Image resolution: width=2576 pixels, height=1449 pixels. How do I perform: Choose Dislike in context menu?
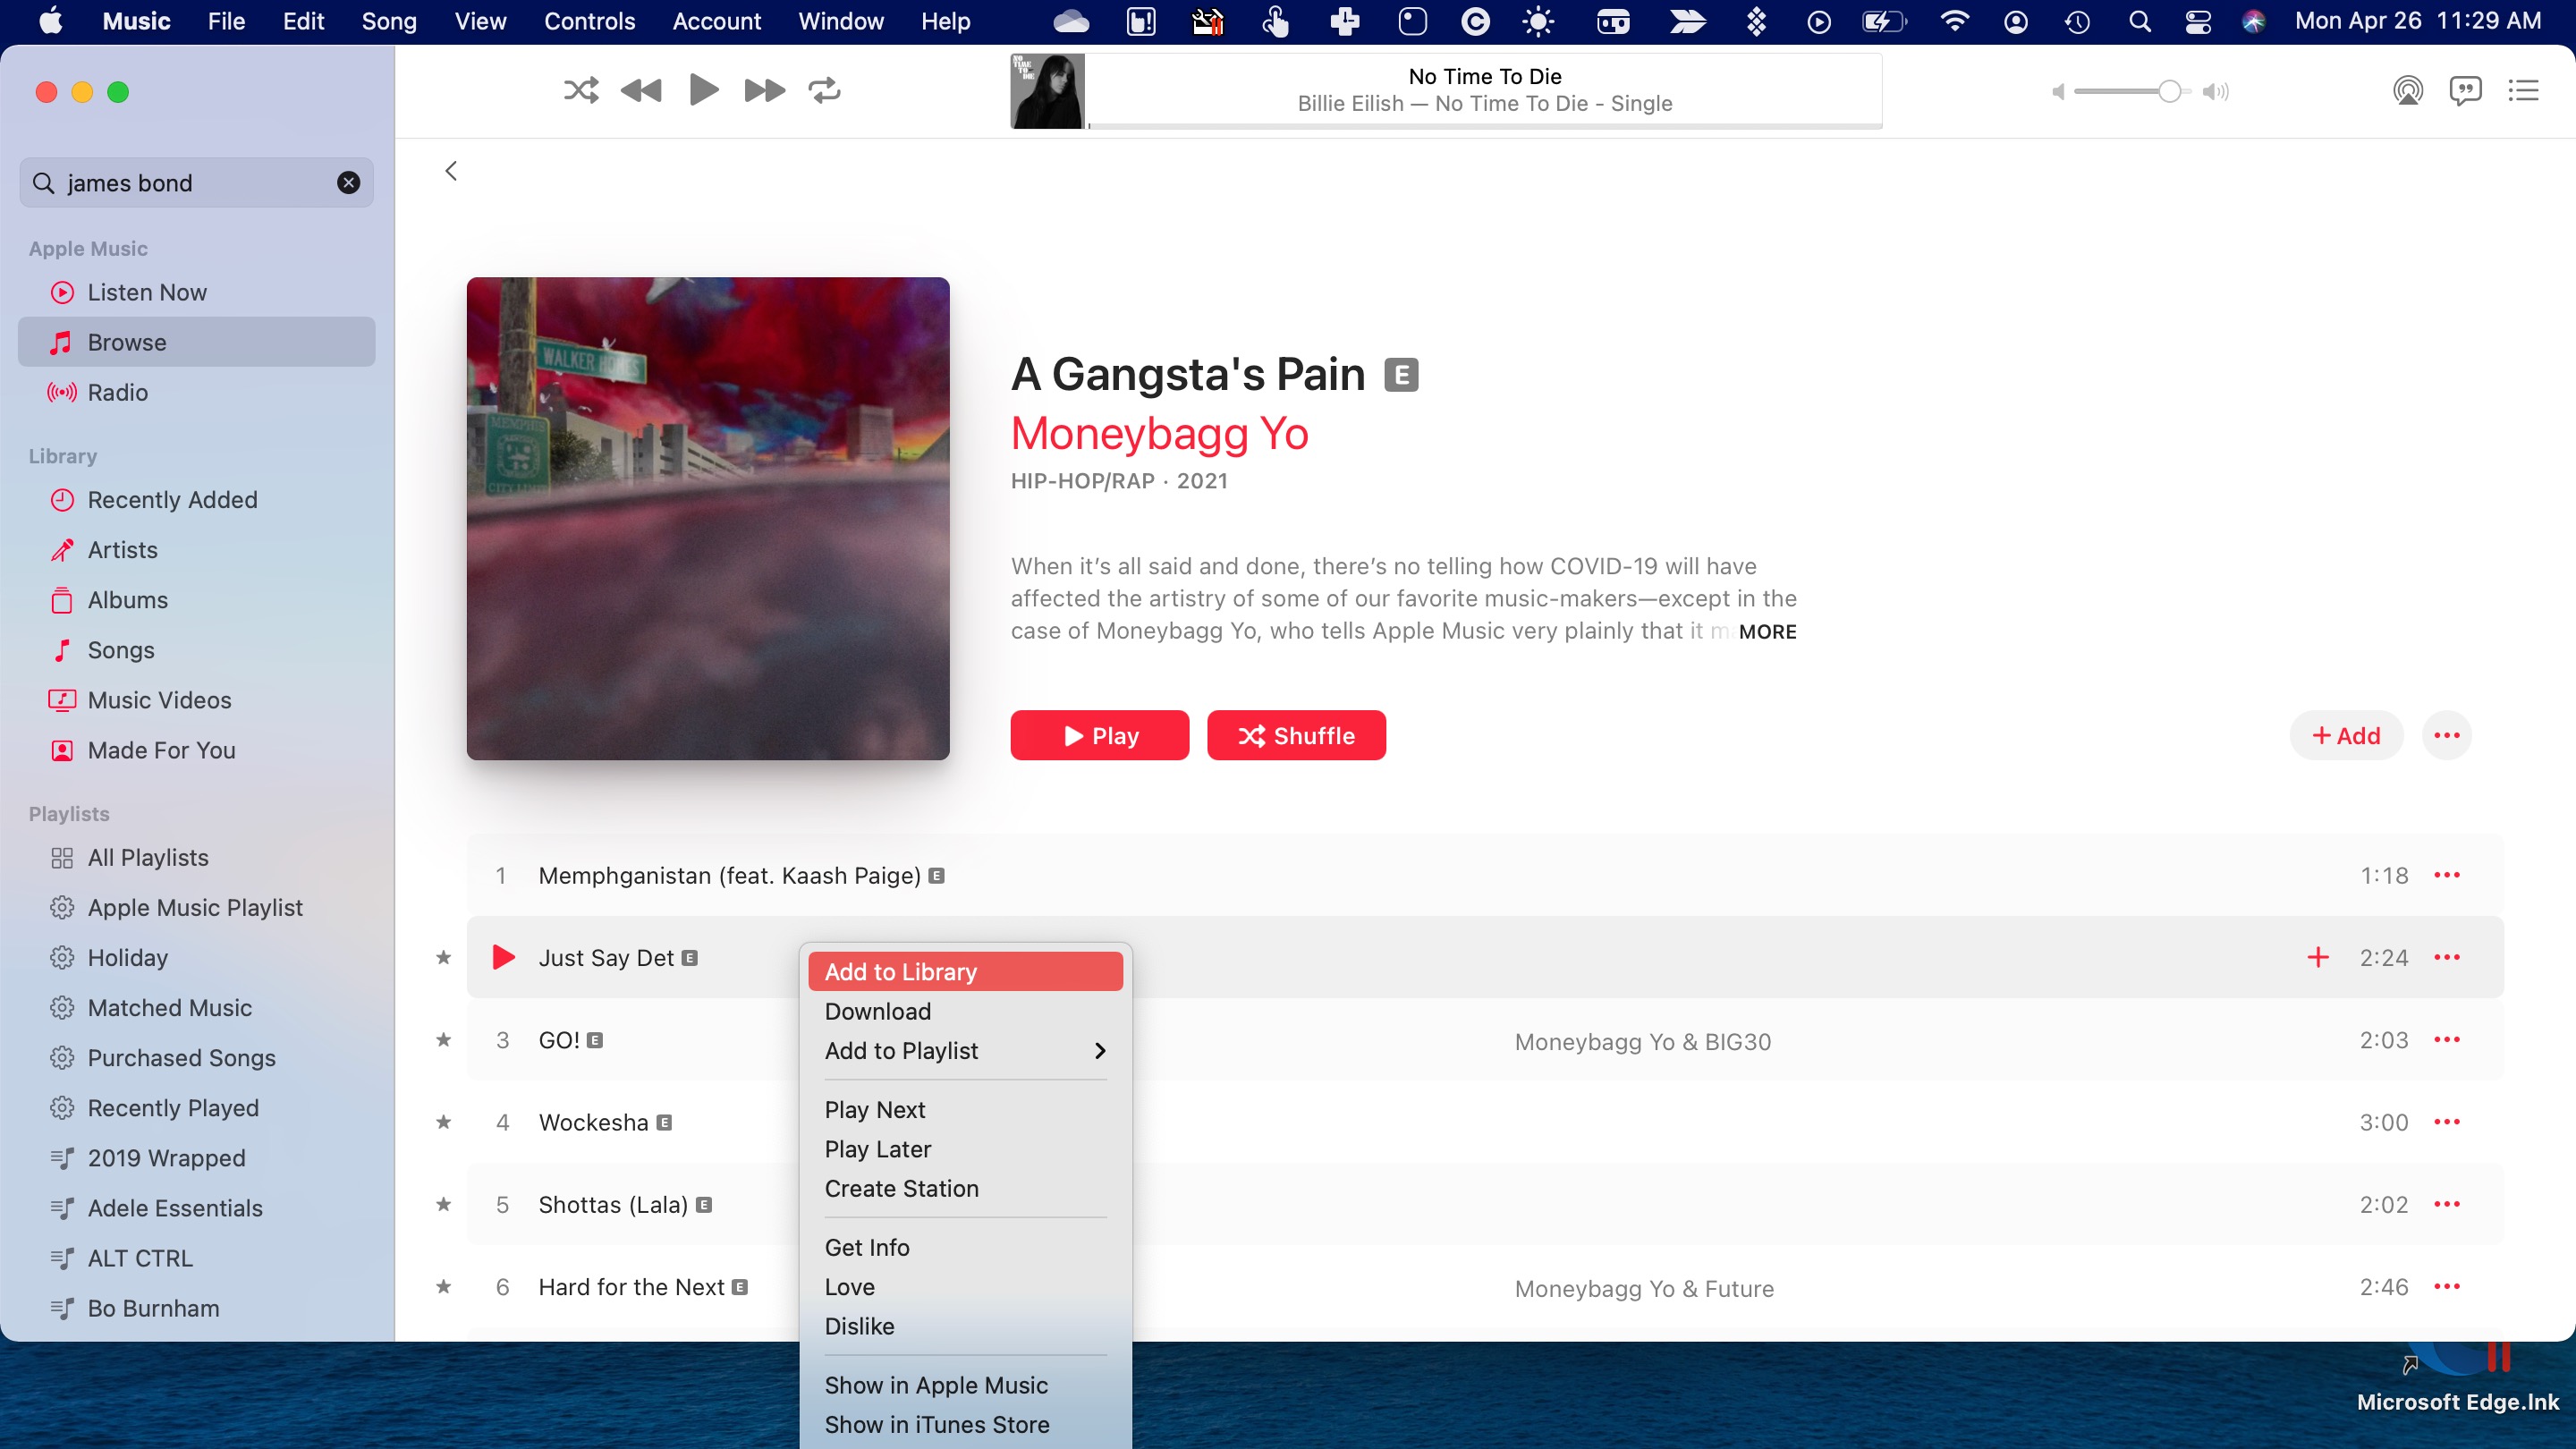pos(965,1327)
